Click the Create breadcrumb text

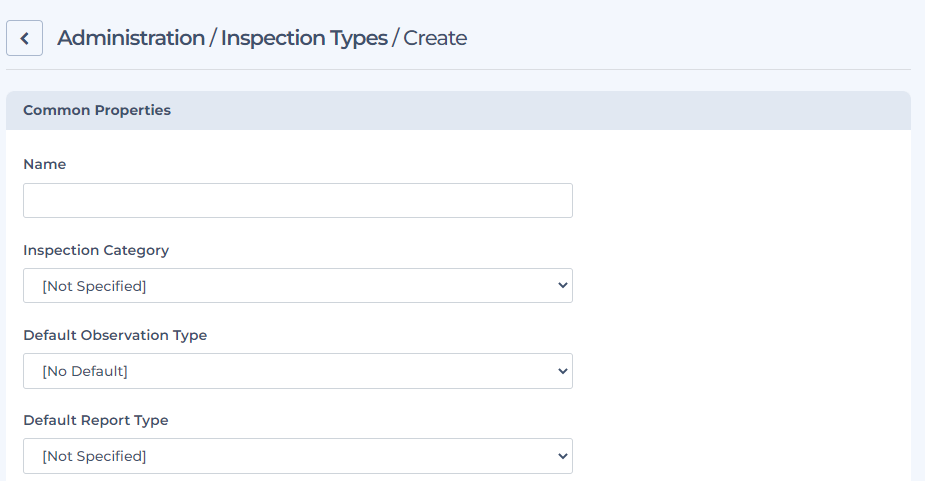tap(435, 38)
